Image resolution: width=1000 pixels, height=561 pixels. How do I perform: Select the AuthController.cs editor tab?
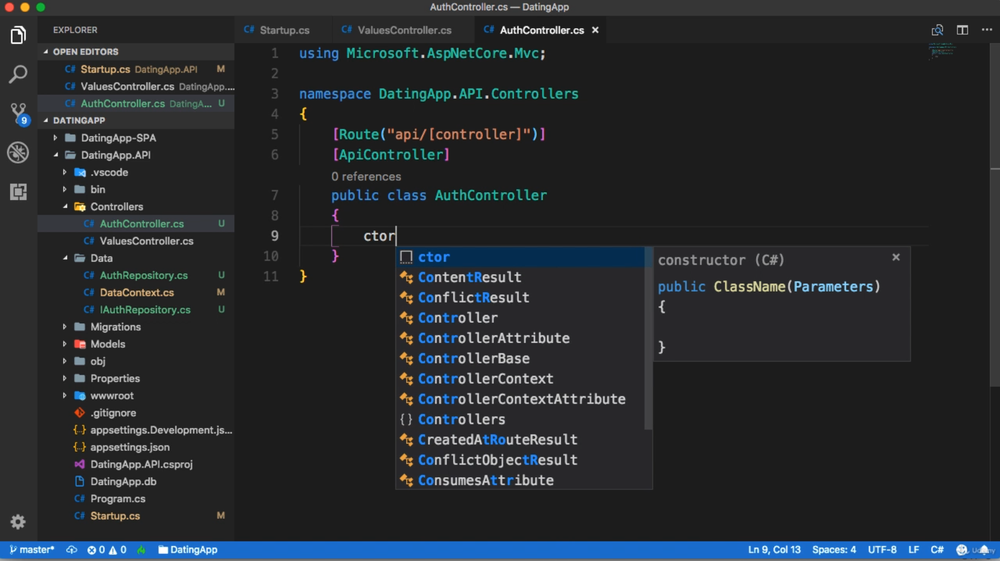(x=541, y=30)
